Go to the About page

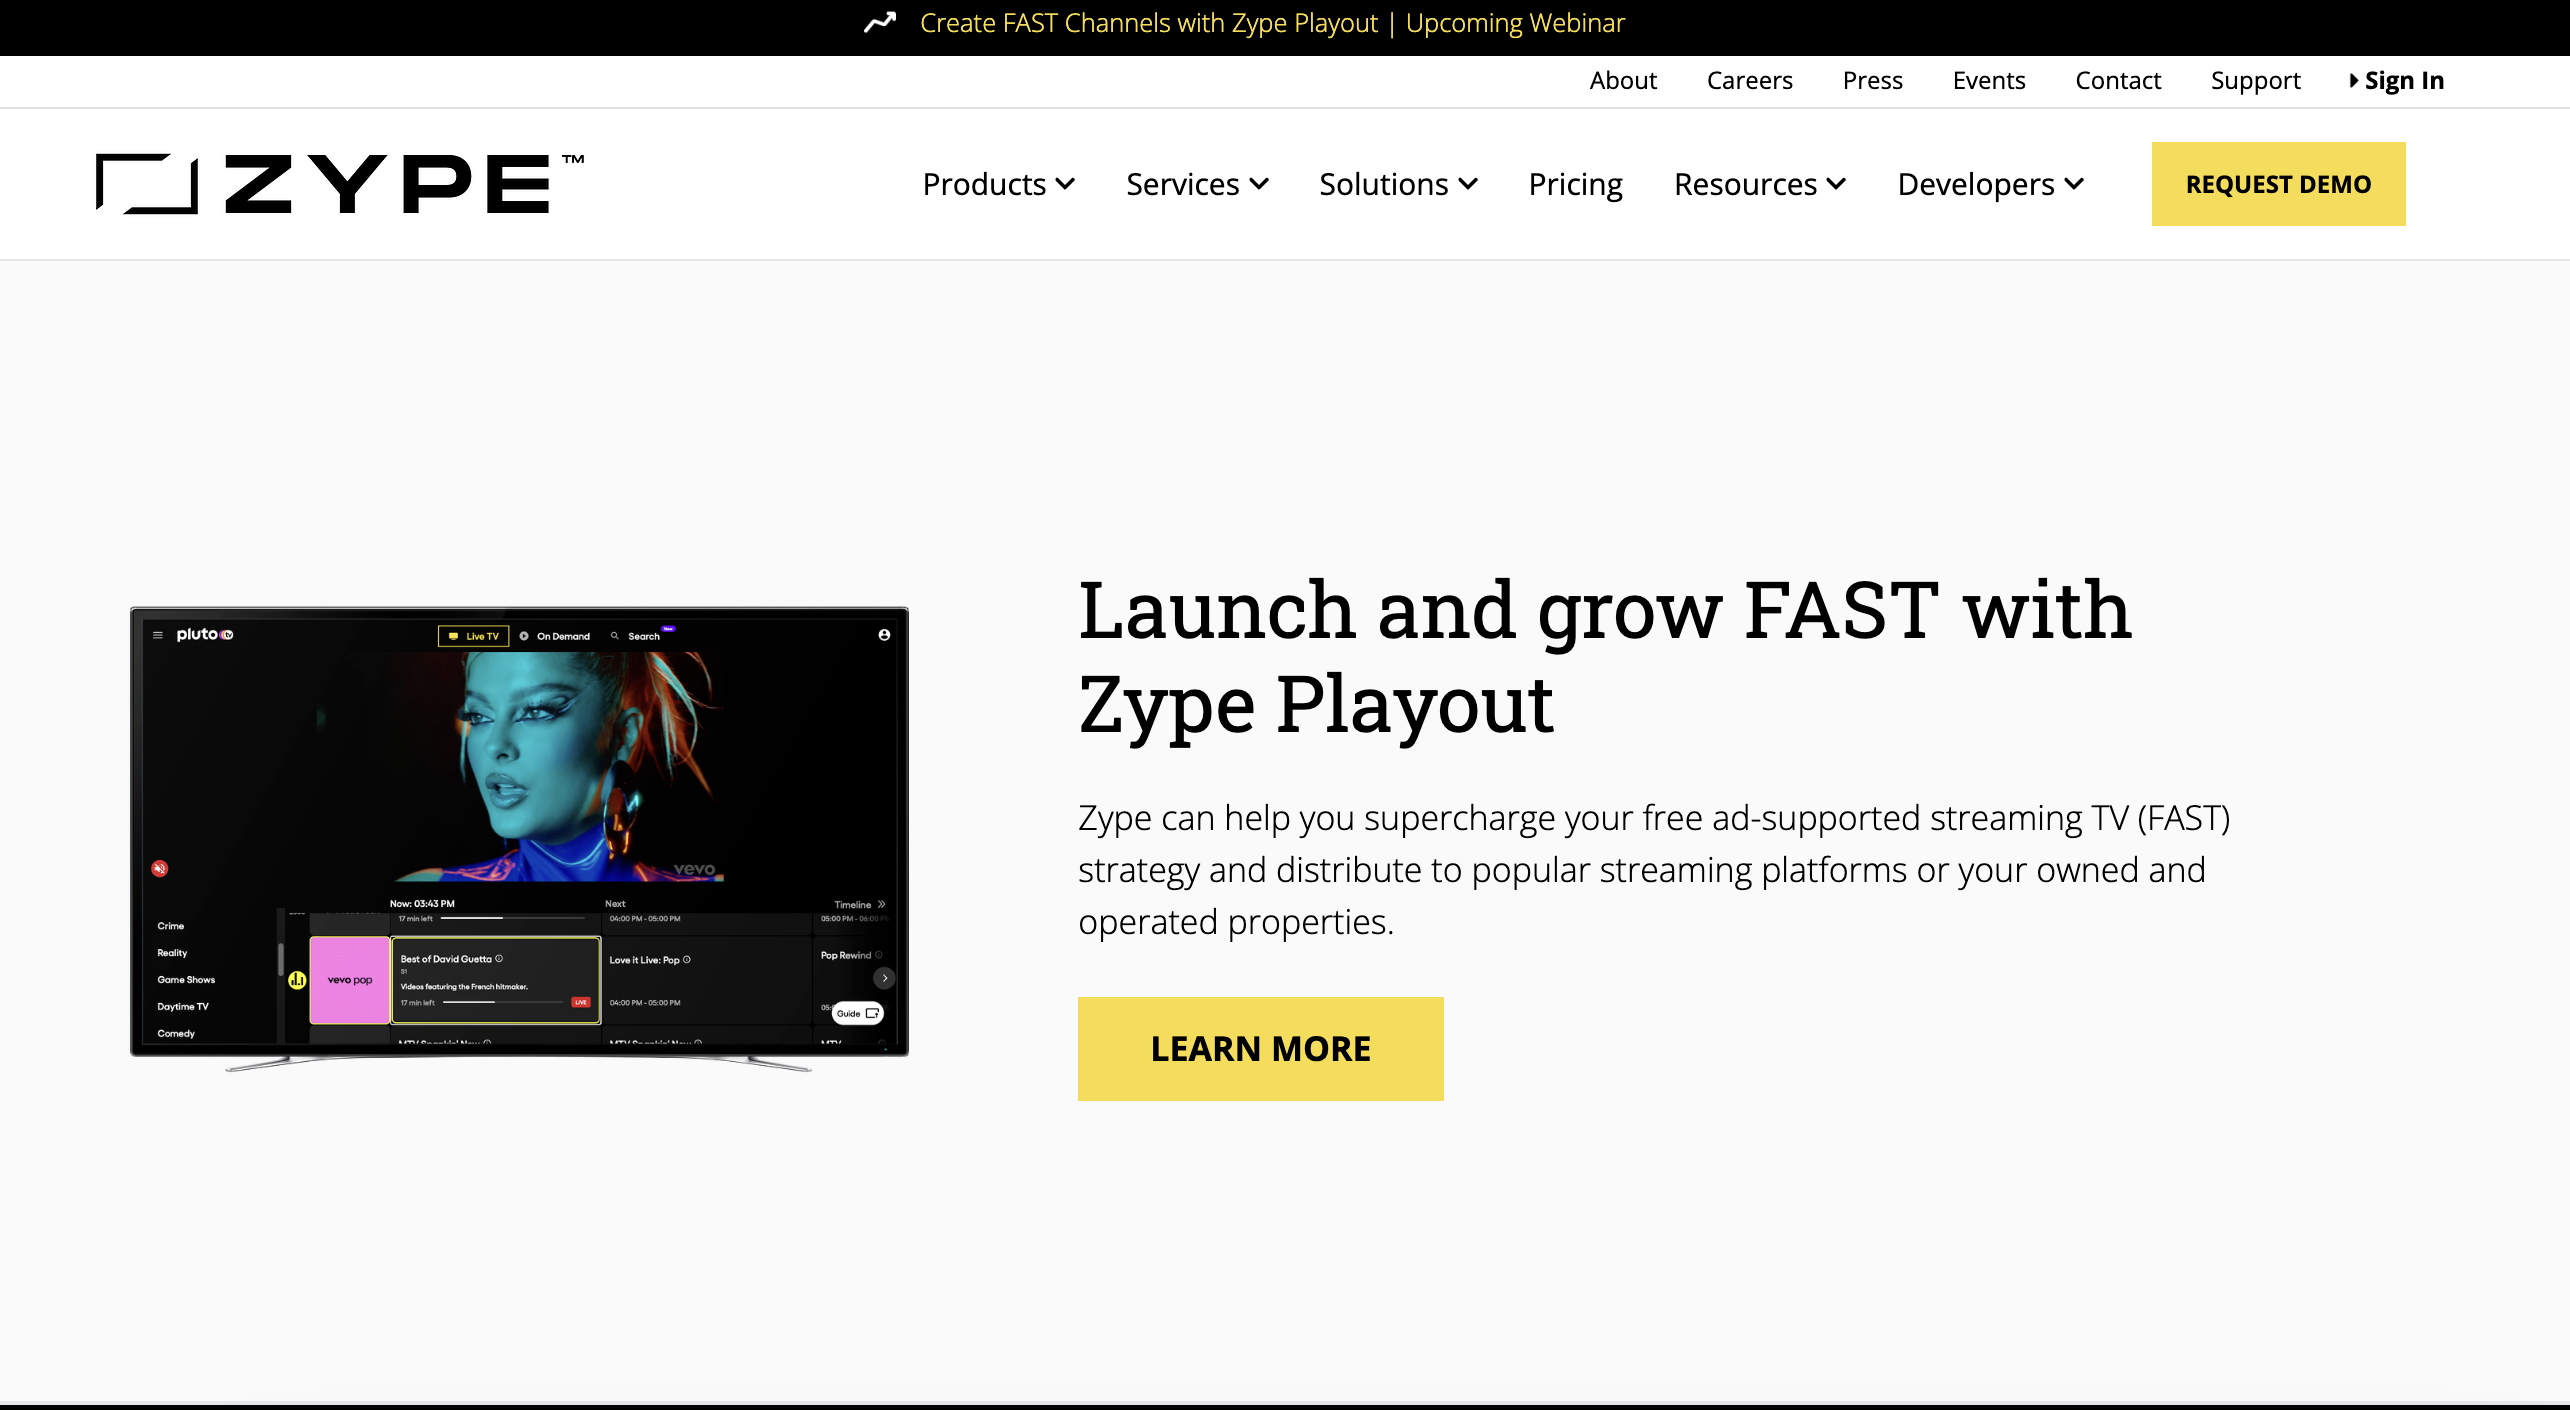tap(1623, 80)
